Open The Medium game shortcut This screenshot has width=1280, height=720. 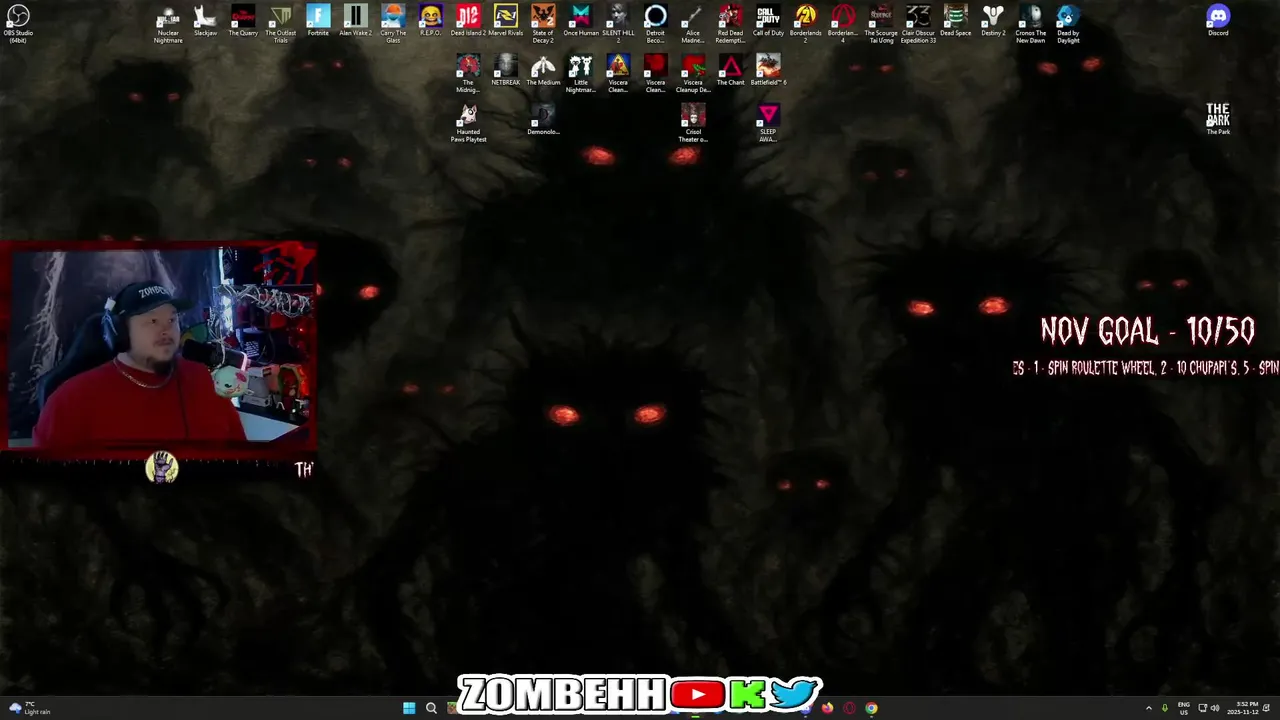(x=543, y=71)
